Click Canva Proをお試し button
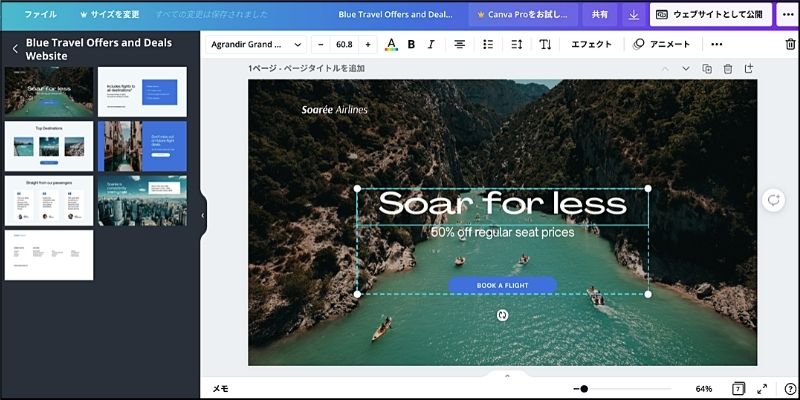 click(523, 14)
